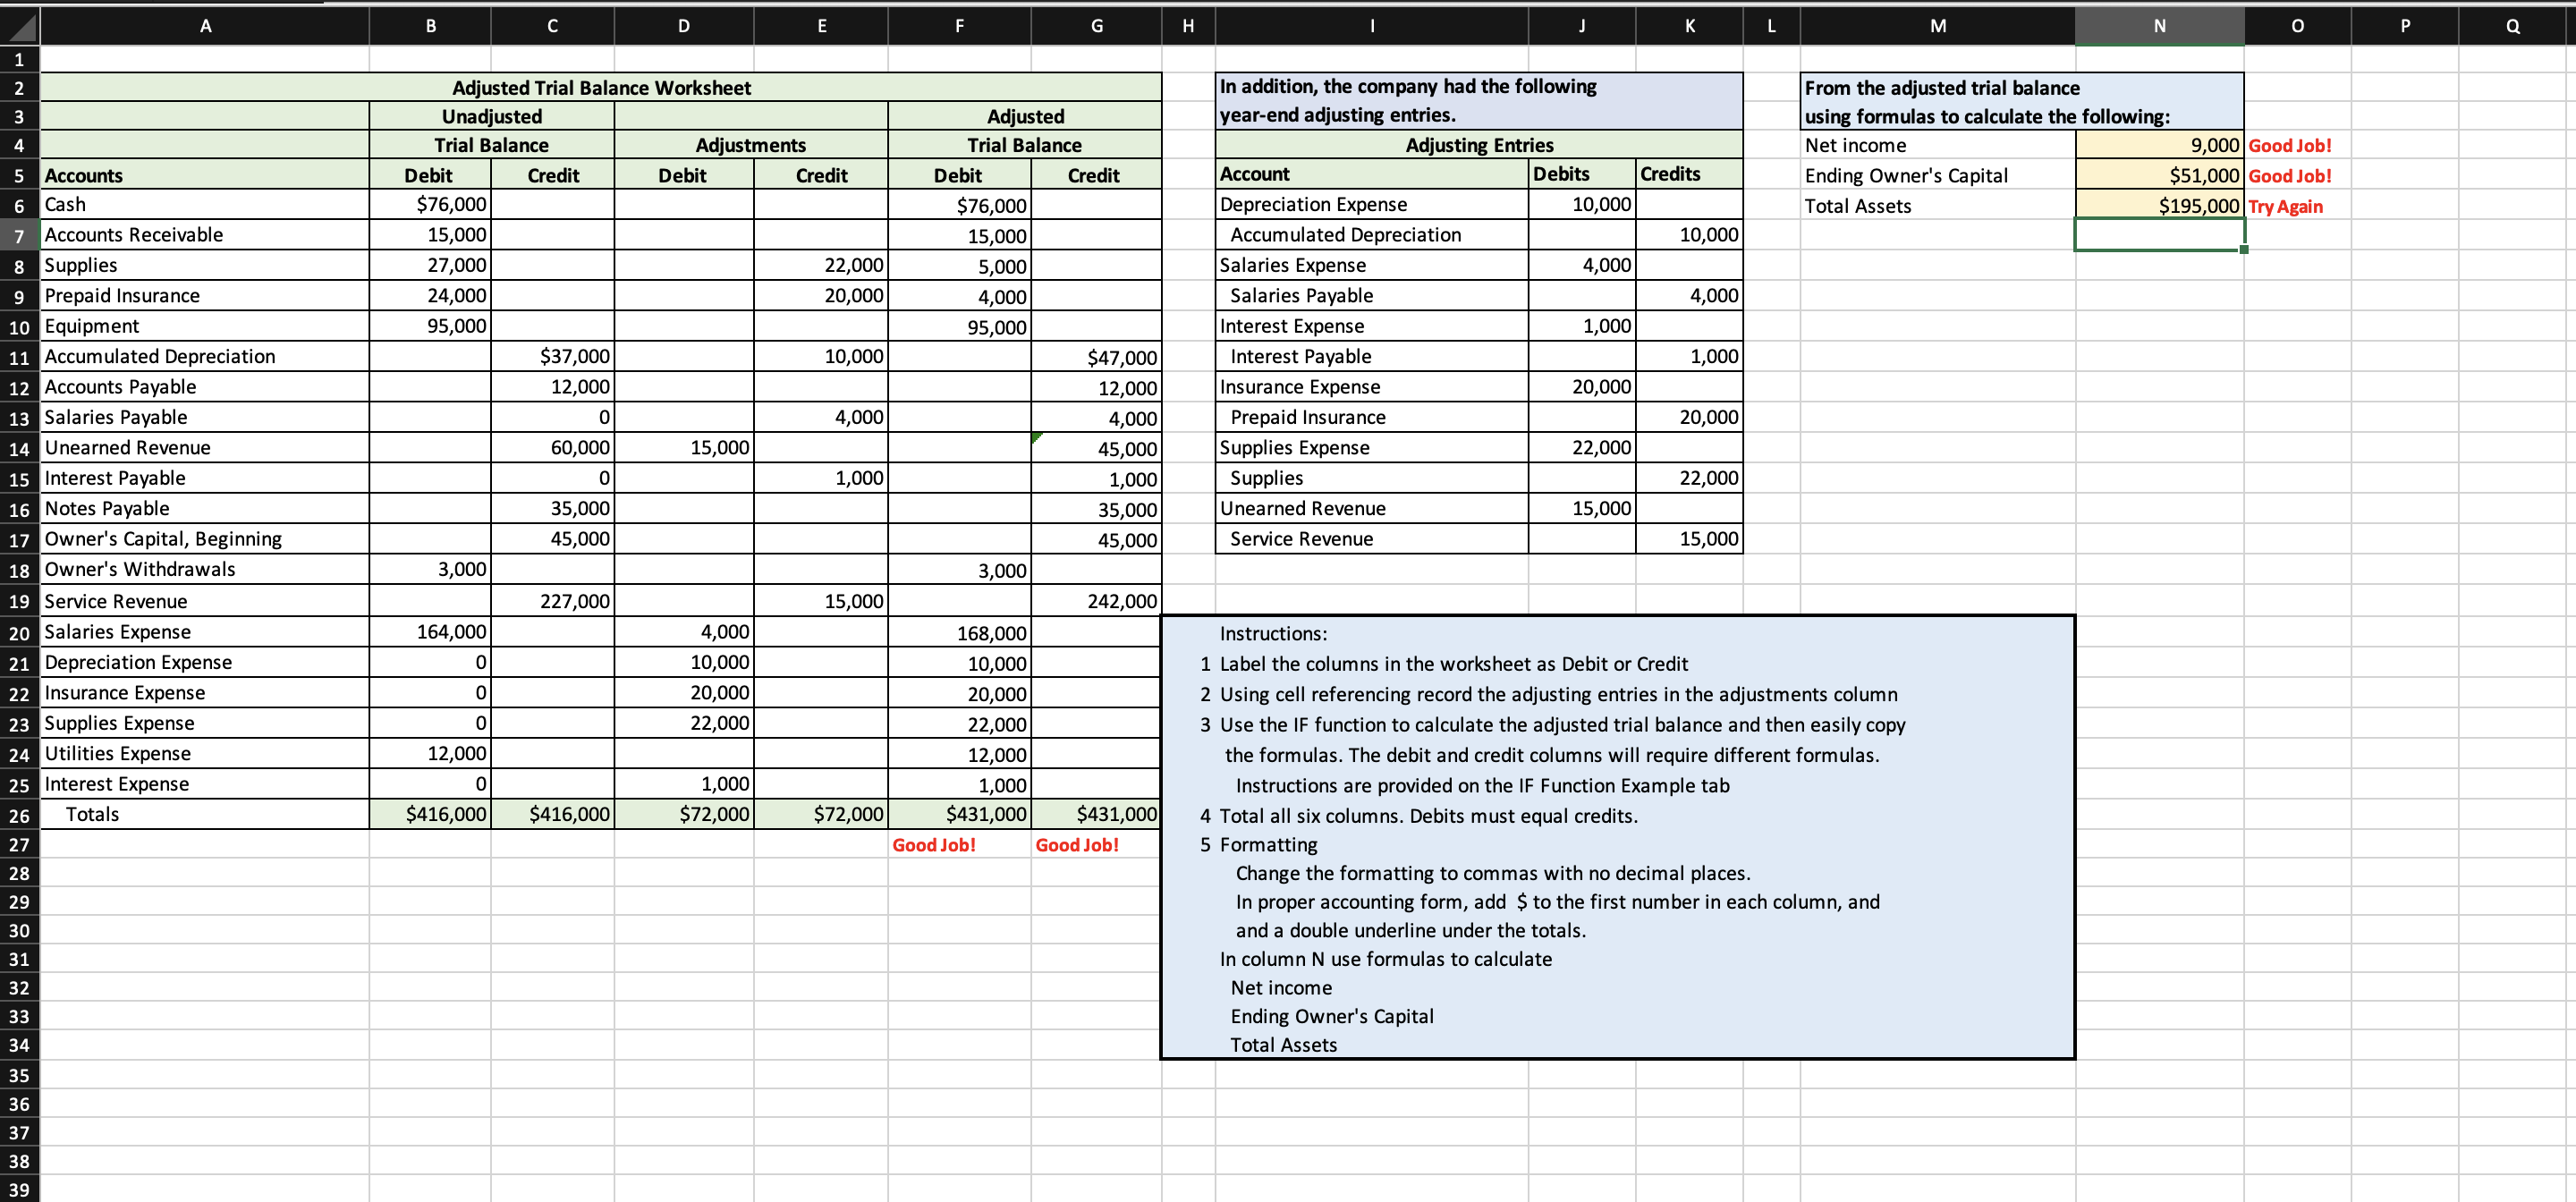Select column N header
Image resolution: width=2576 pixels, height=1202 pixels.
(2158, 26)
